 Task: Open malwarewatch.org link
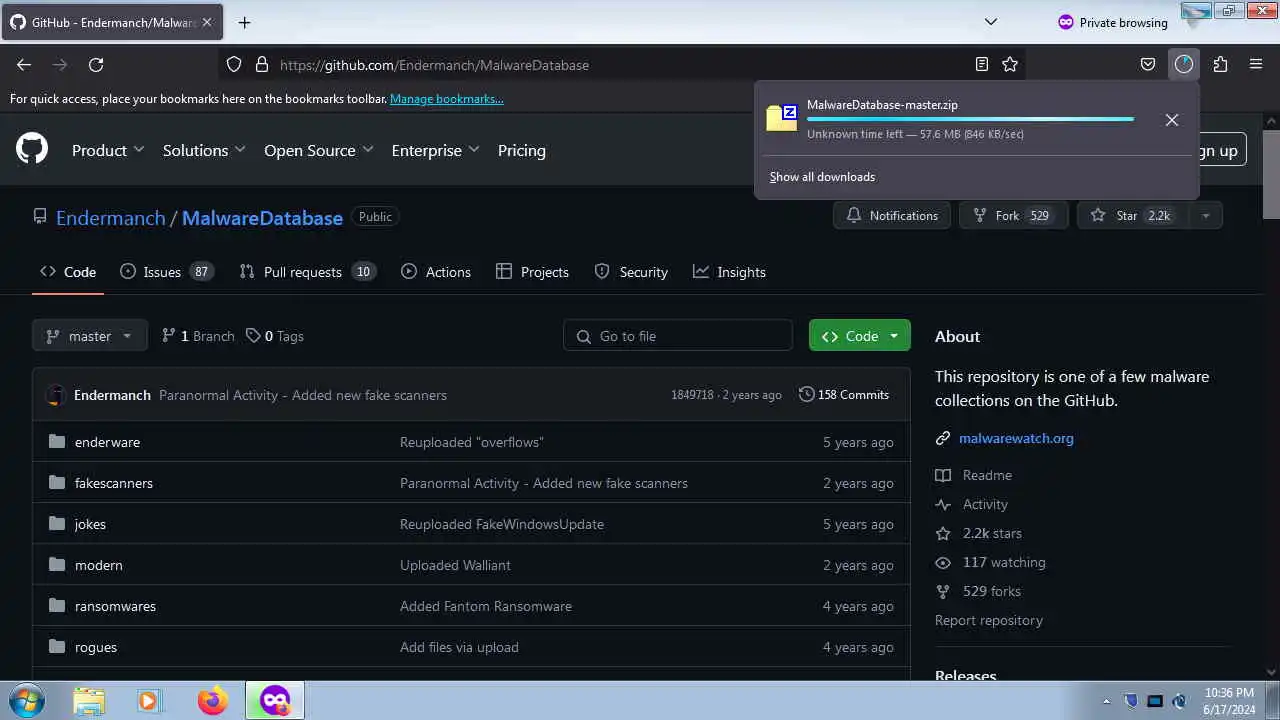pos(1016,438)
